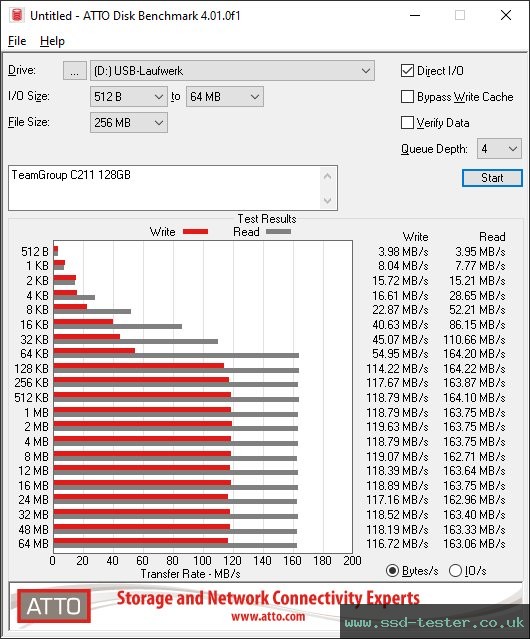Click the 119.63 MB/s write value
Image resolution: width=530 pixels, height=639 pixels.
[x=397, y=427]
